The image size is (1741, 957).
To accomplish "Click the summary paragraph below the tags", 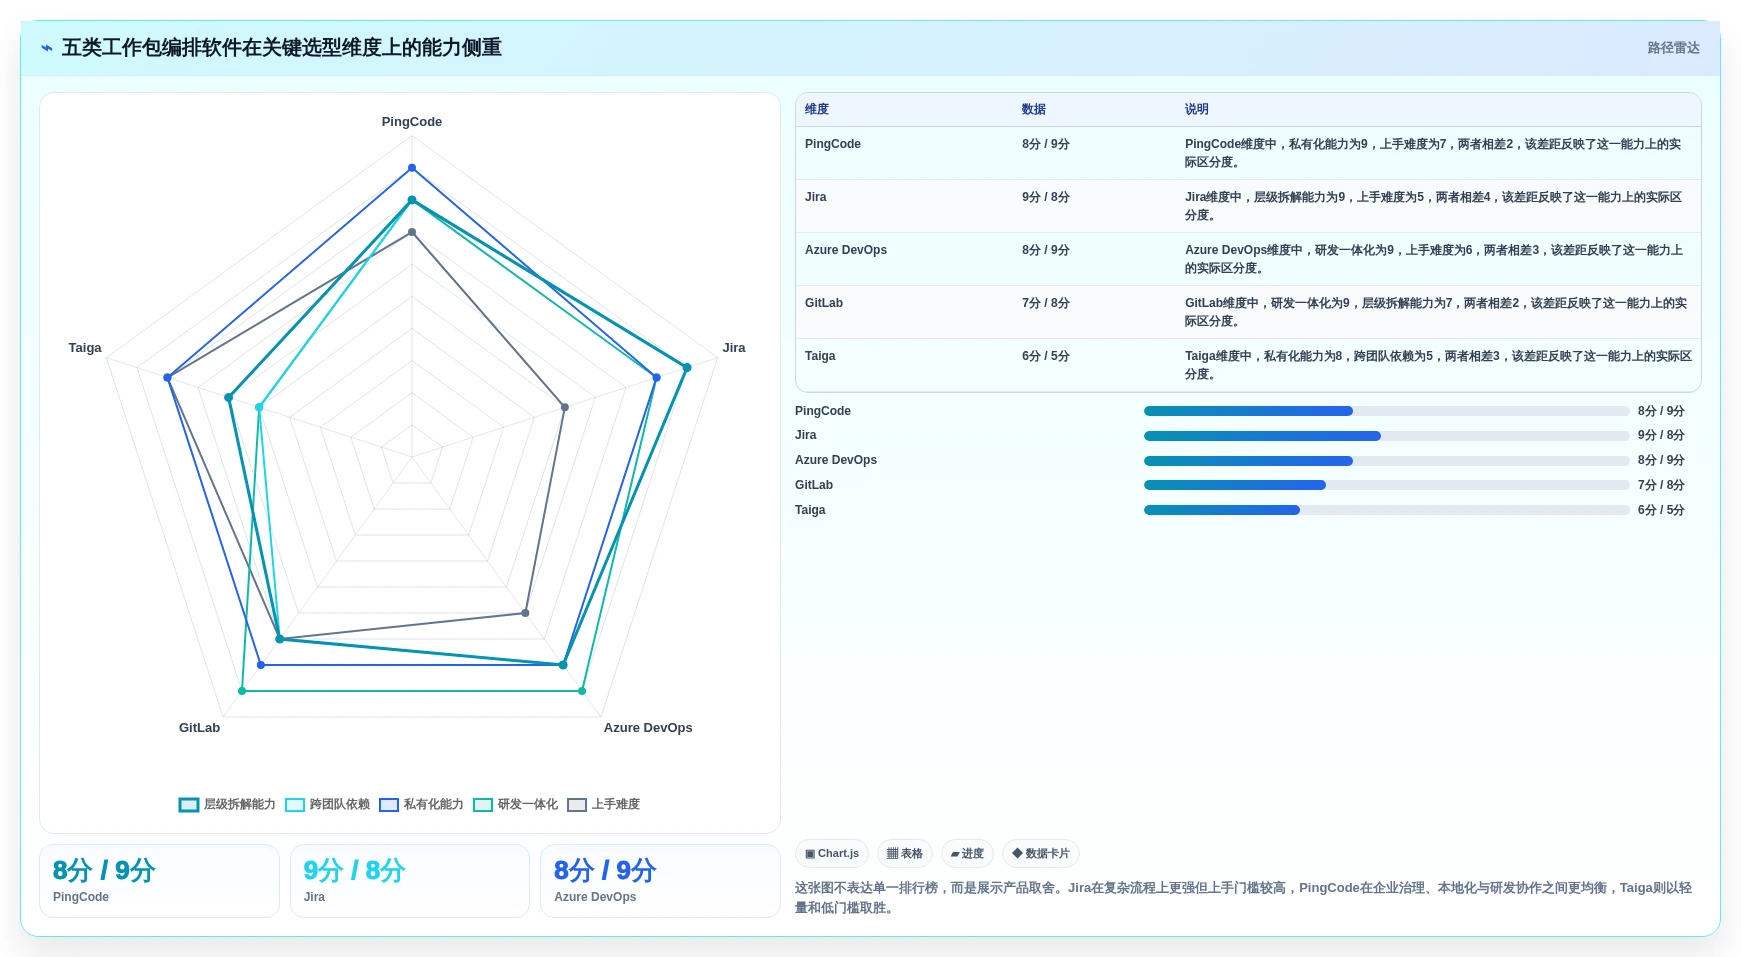I will [1244, 898].
